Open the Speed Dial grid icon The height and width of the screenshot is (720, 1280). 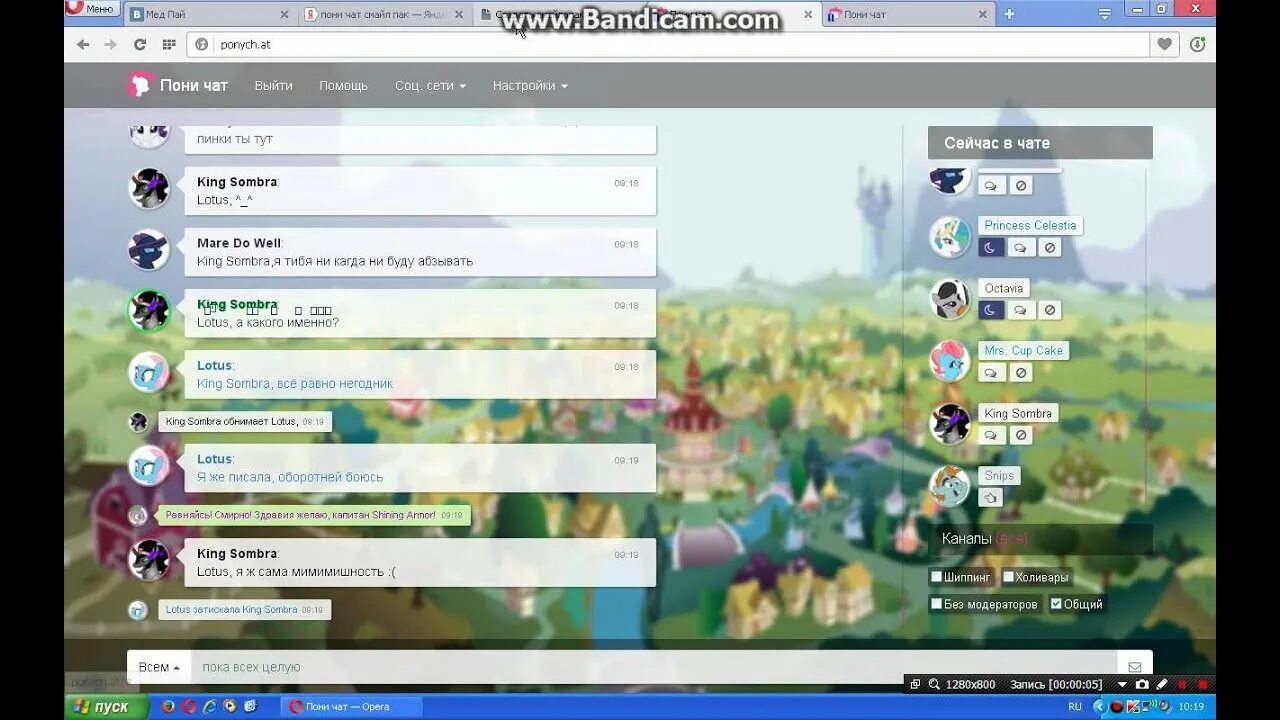tap(169, 44)
